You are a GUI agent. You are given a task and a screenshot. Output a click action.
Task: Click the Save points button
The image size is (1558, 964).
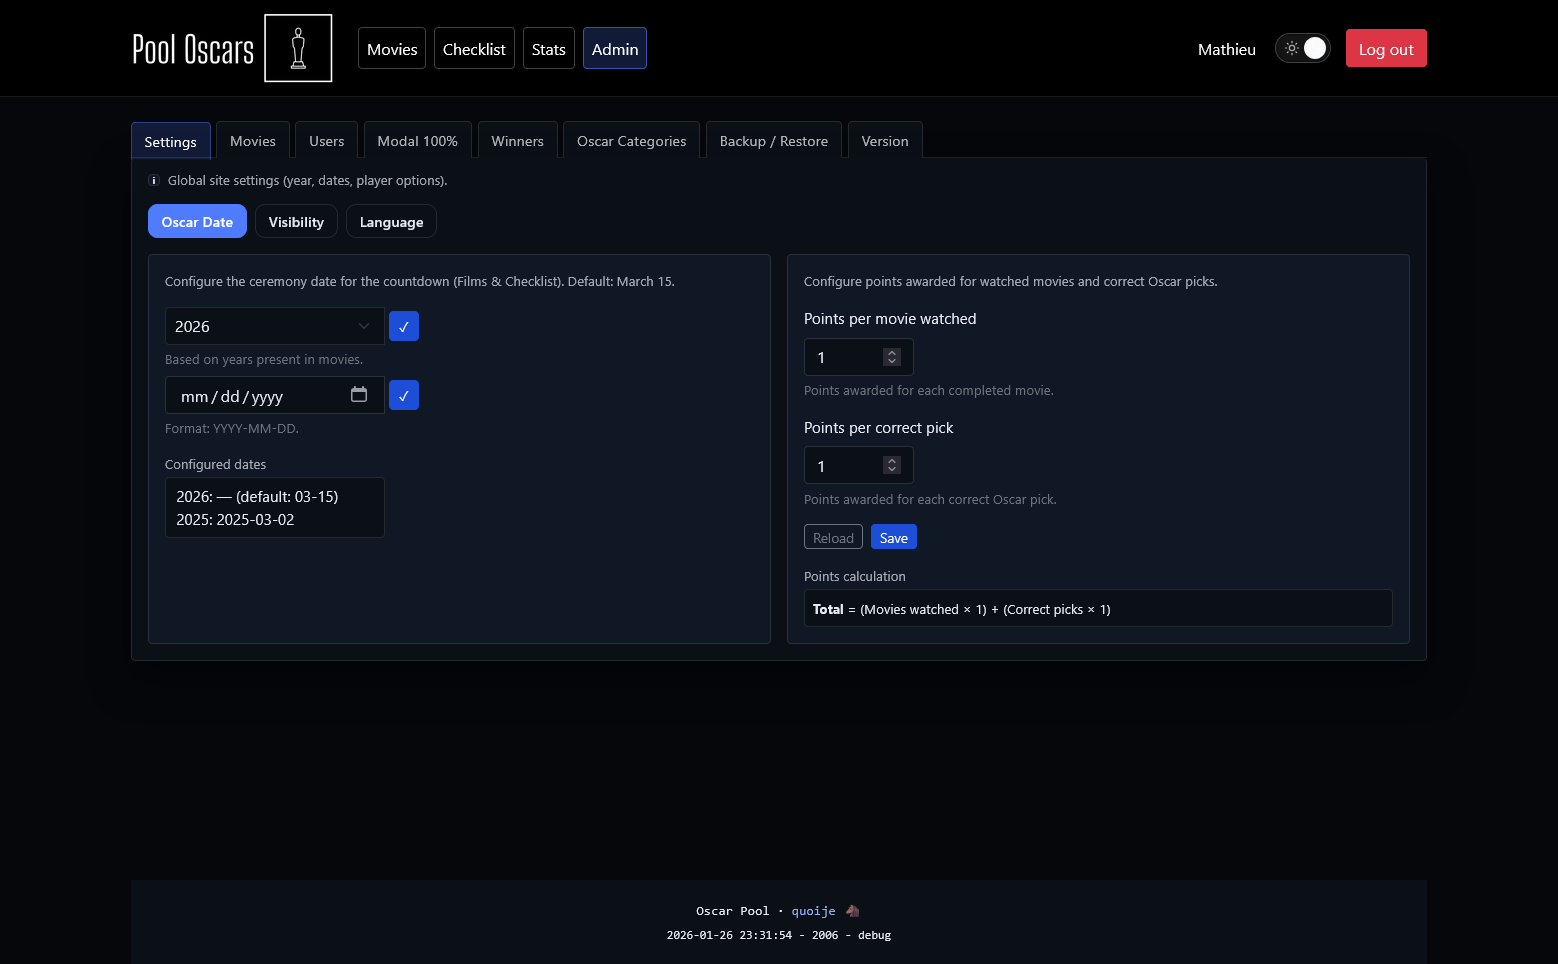click(894, 537)
